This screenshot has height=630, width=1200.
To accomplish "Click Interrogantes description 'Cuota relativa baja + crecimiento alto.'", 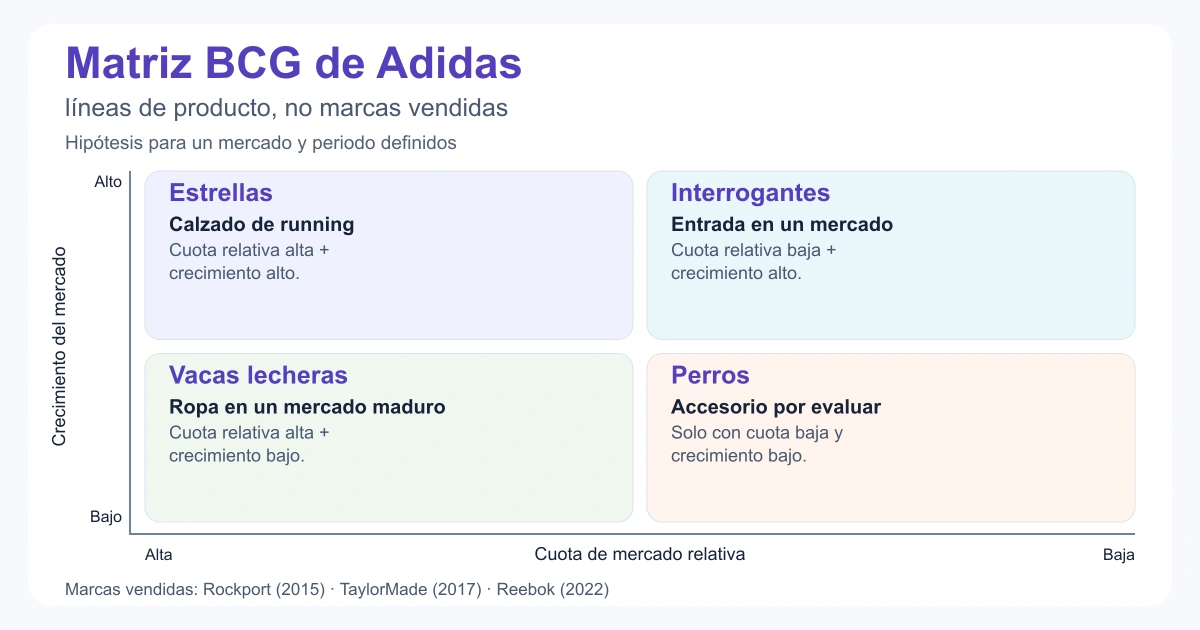I will pyautogui.click(x=754, y=261).
